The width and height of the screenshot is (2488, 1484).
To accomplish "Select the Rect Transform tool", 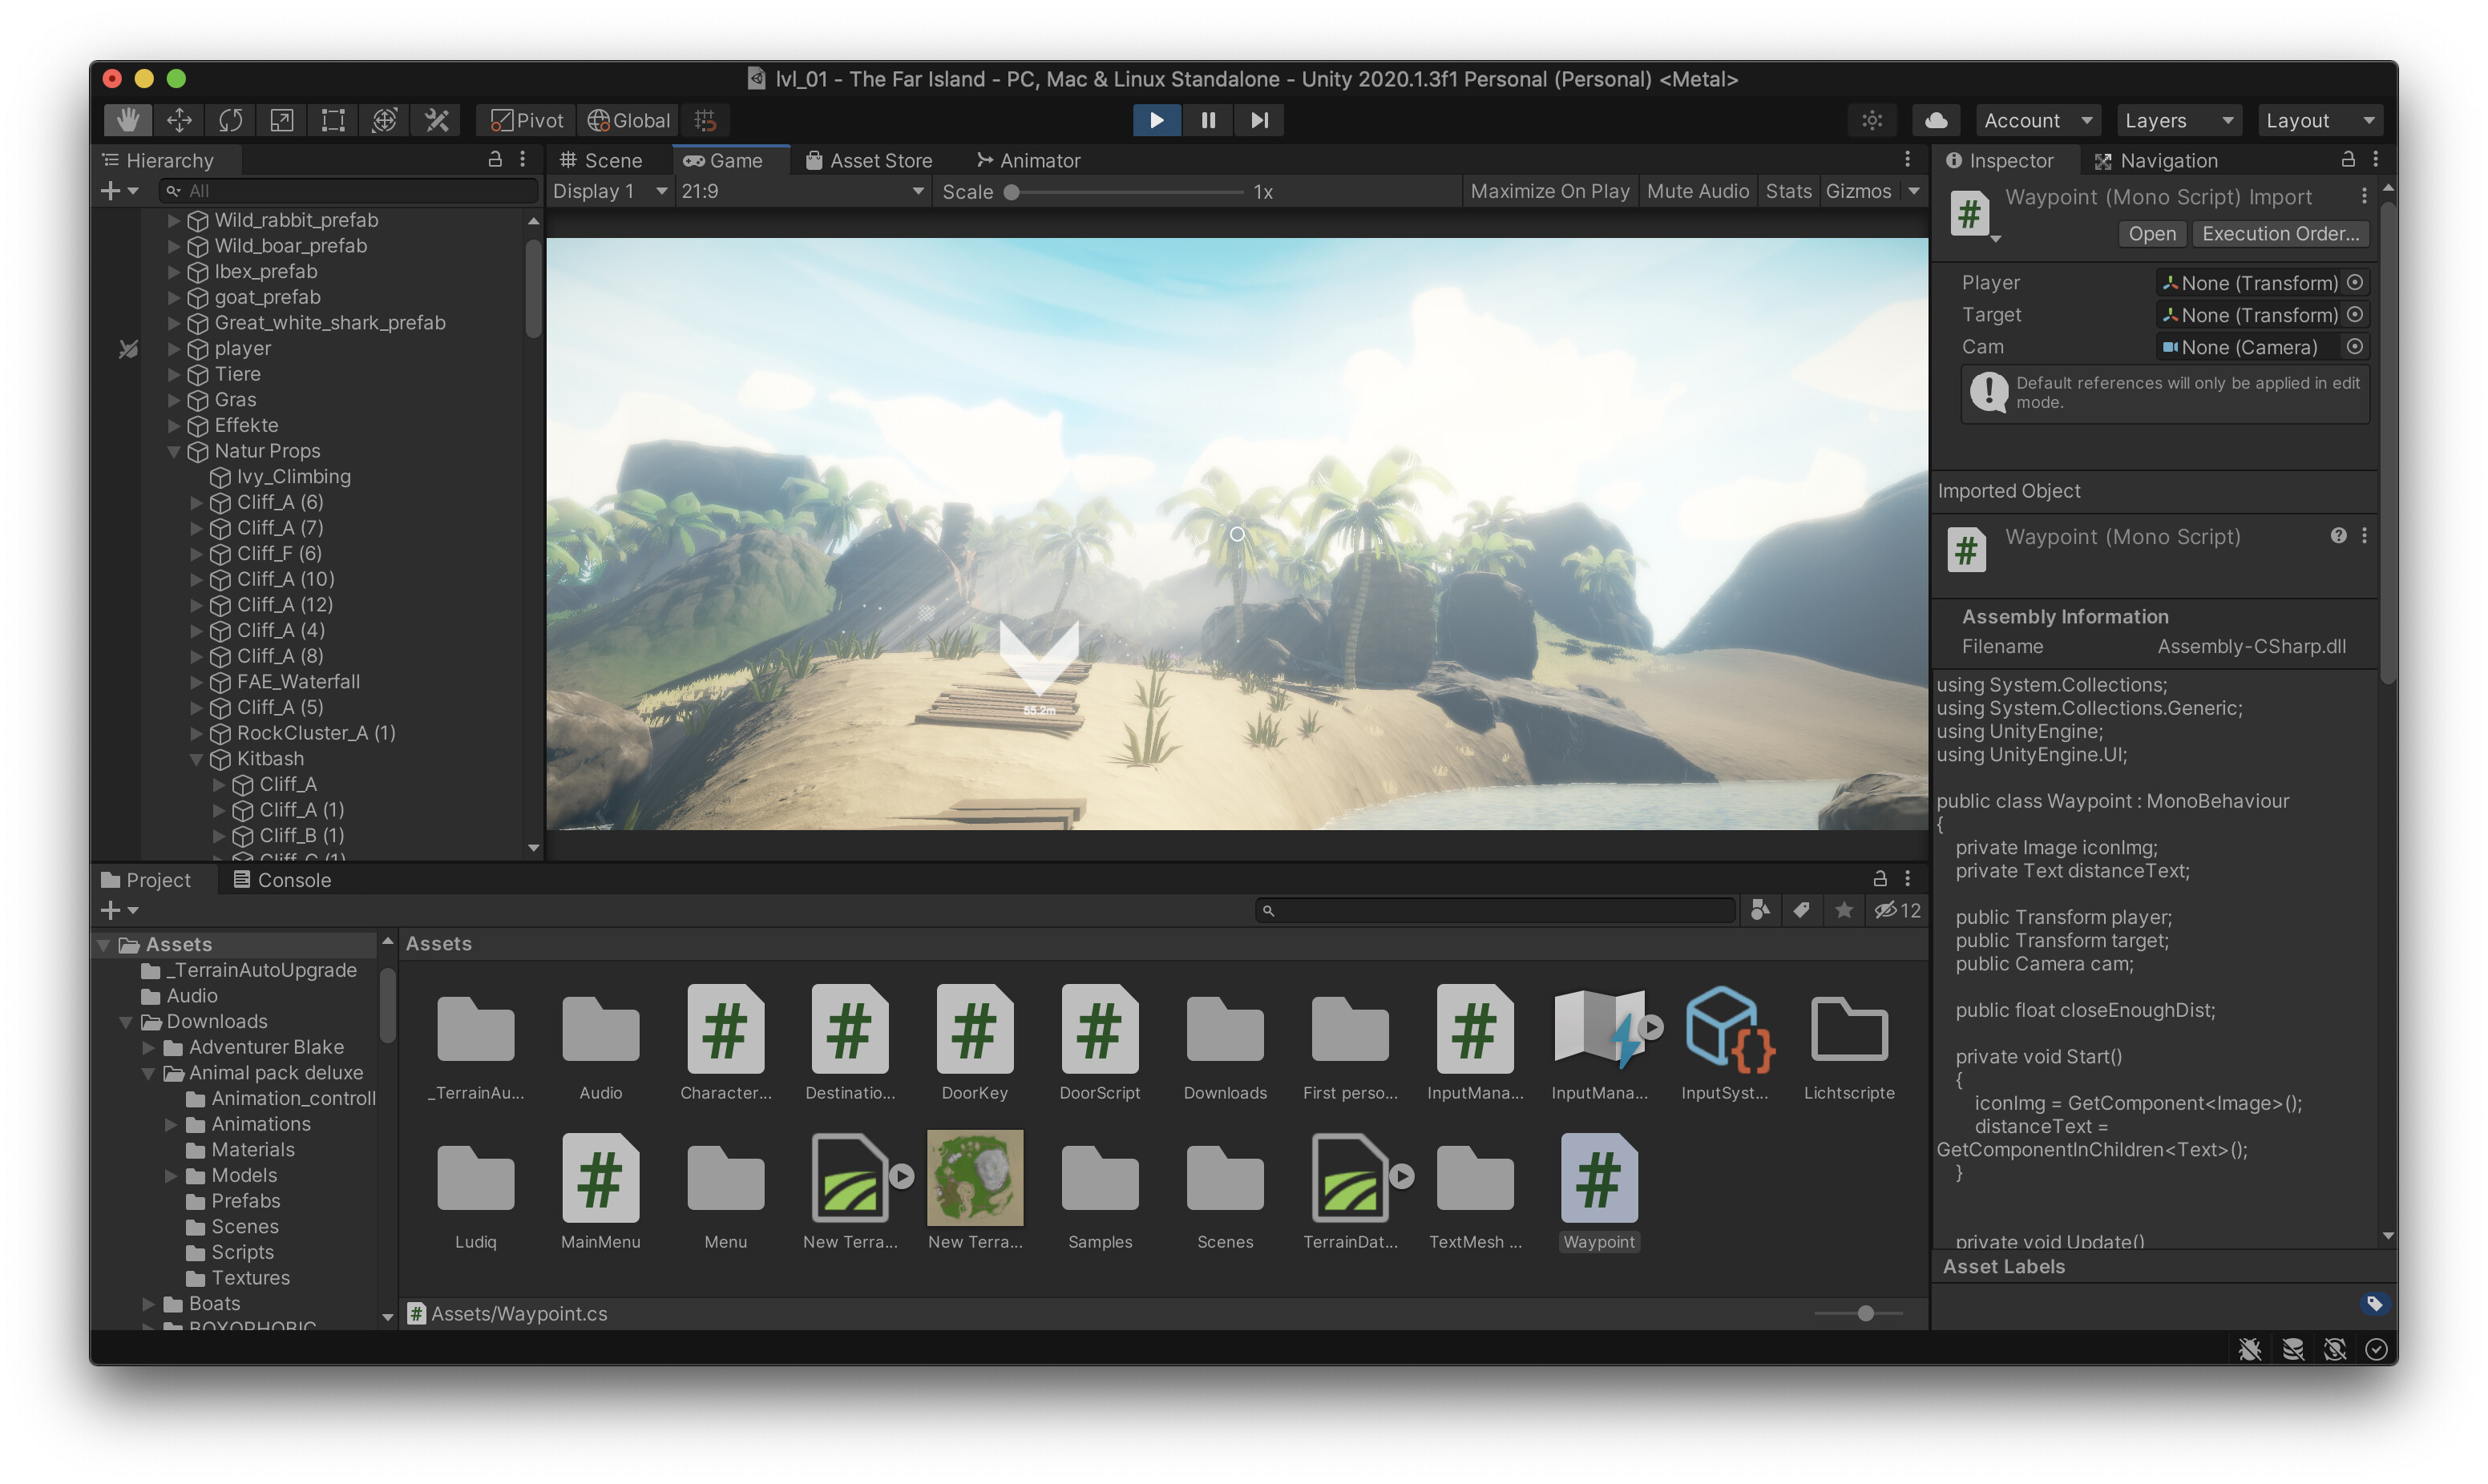I will (x=331, y=120).
